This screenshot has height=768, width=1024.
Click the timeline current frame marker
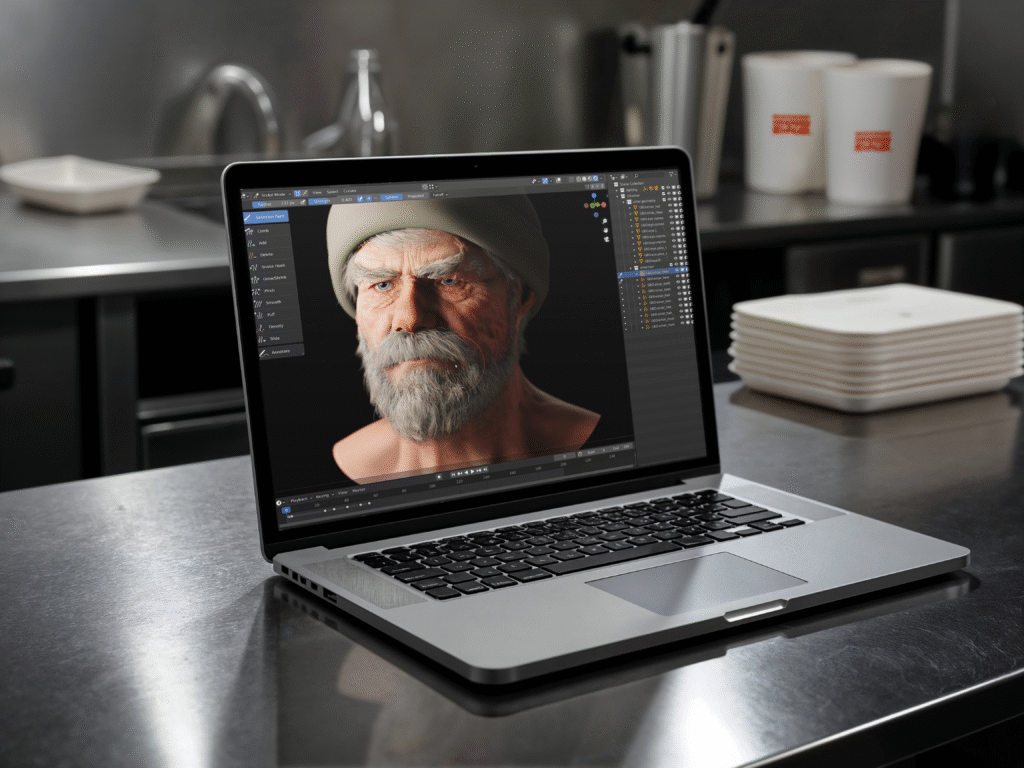(x=286, y=511)
